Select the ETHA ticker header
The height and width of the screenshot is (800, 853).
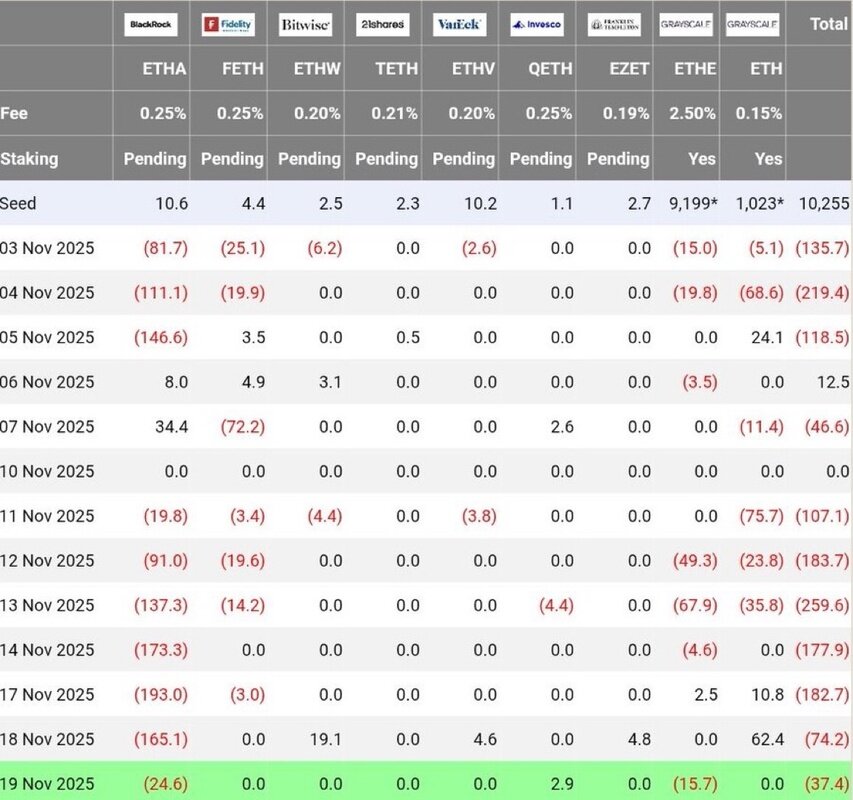coord(165,69)
